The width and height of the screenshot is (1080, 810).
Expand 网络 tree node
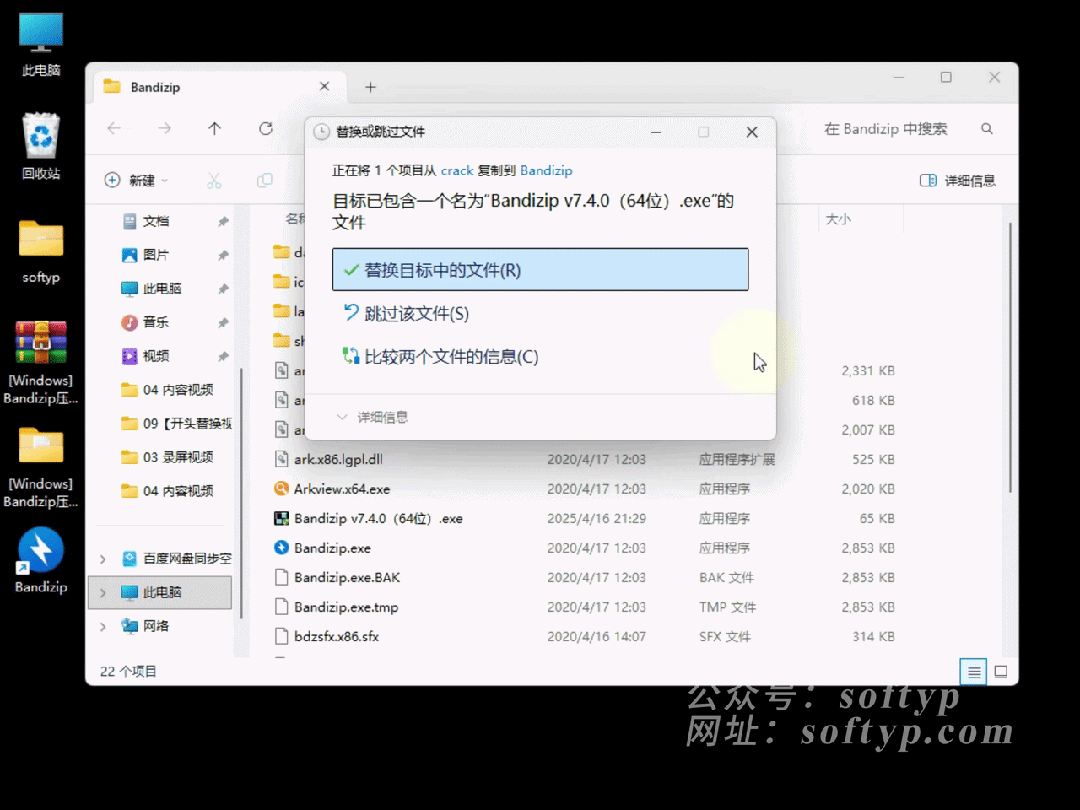pyautogui.click(x=103, y=626)
